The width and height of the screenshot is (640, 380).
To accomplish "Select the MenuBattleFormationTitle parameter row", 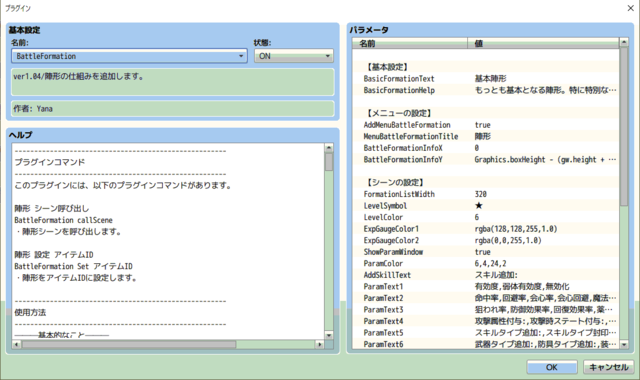I will tap(485, 136).
